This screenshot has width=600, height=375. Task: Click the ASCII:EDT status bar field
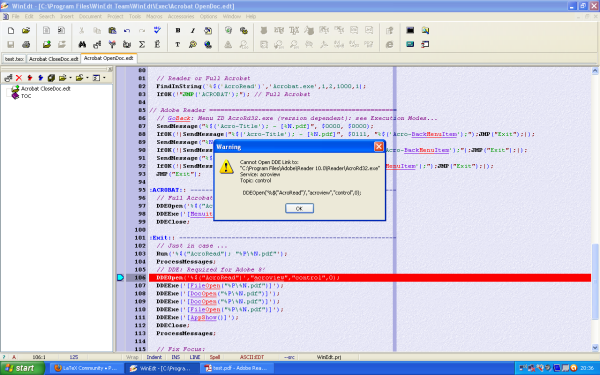[252, 357]
